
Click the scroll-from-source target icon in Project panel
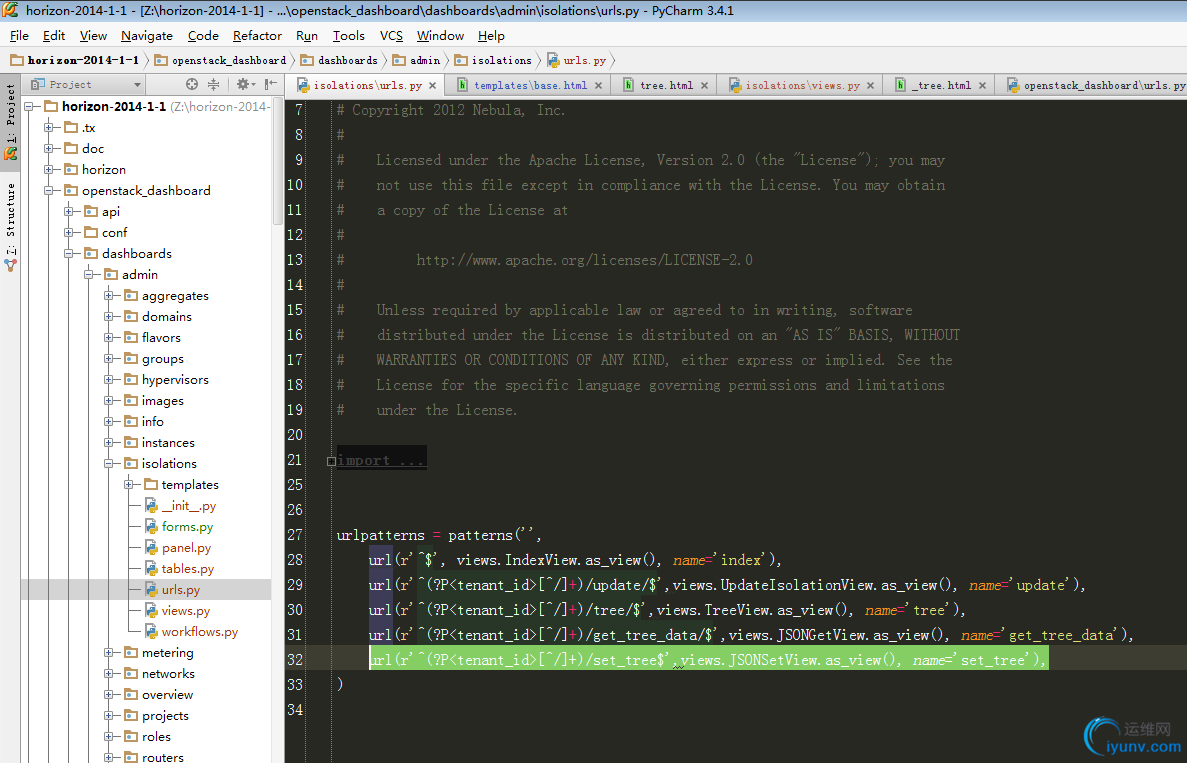tap(192, 85)
